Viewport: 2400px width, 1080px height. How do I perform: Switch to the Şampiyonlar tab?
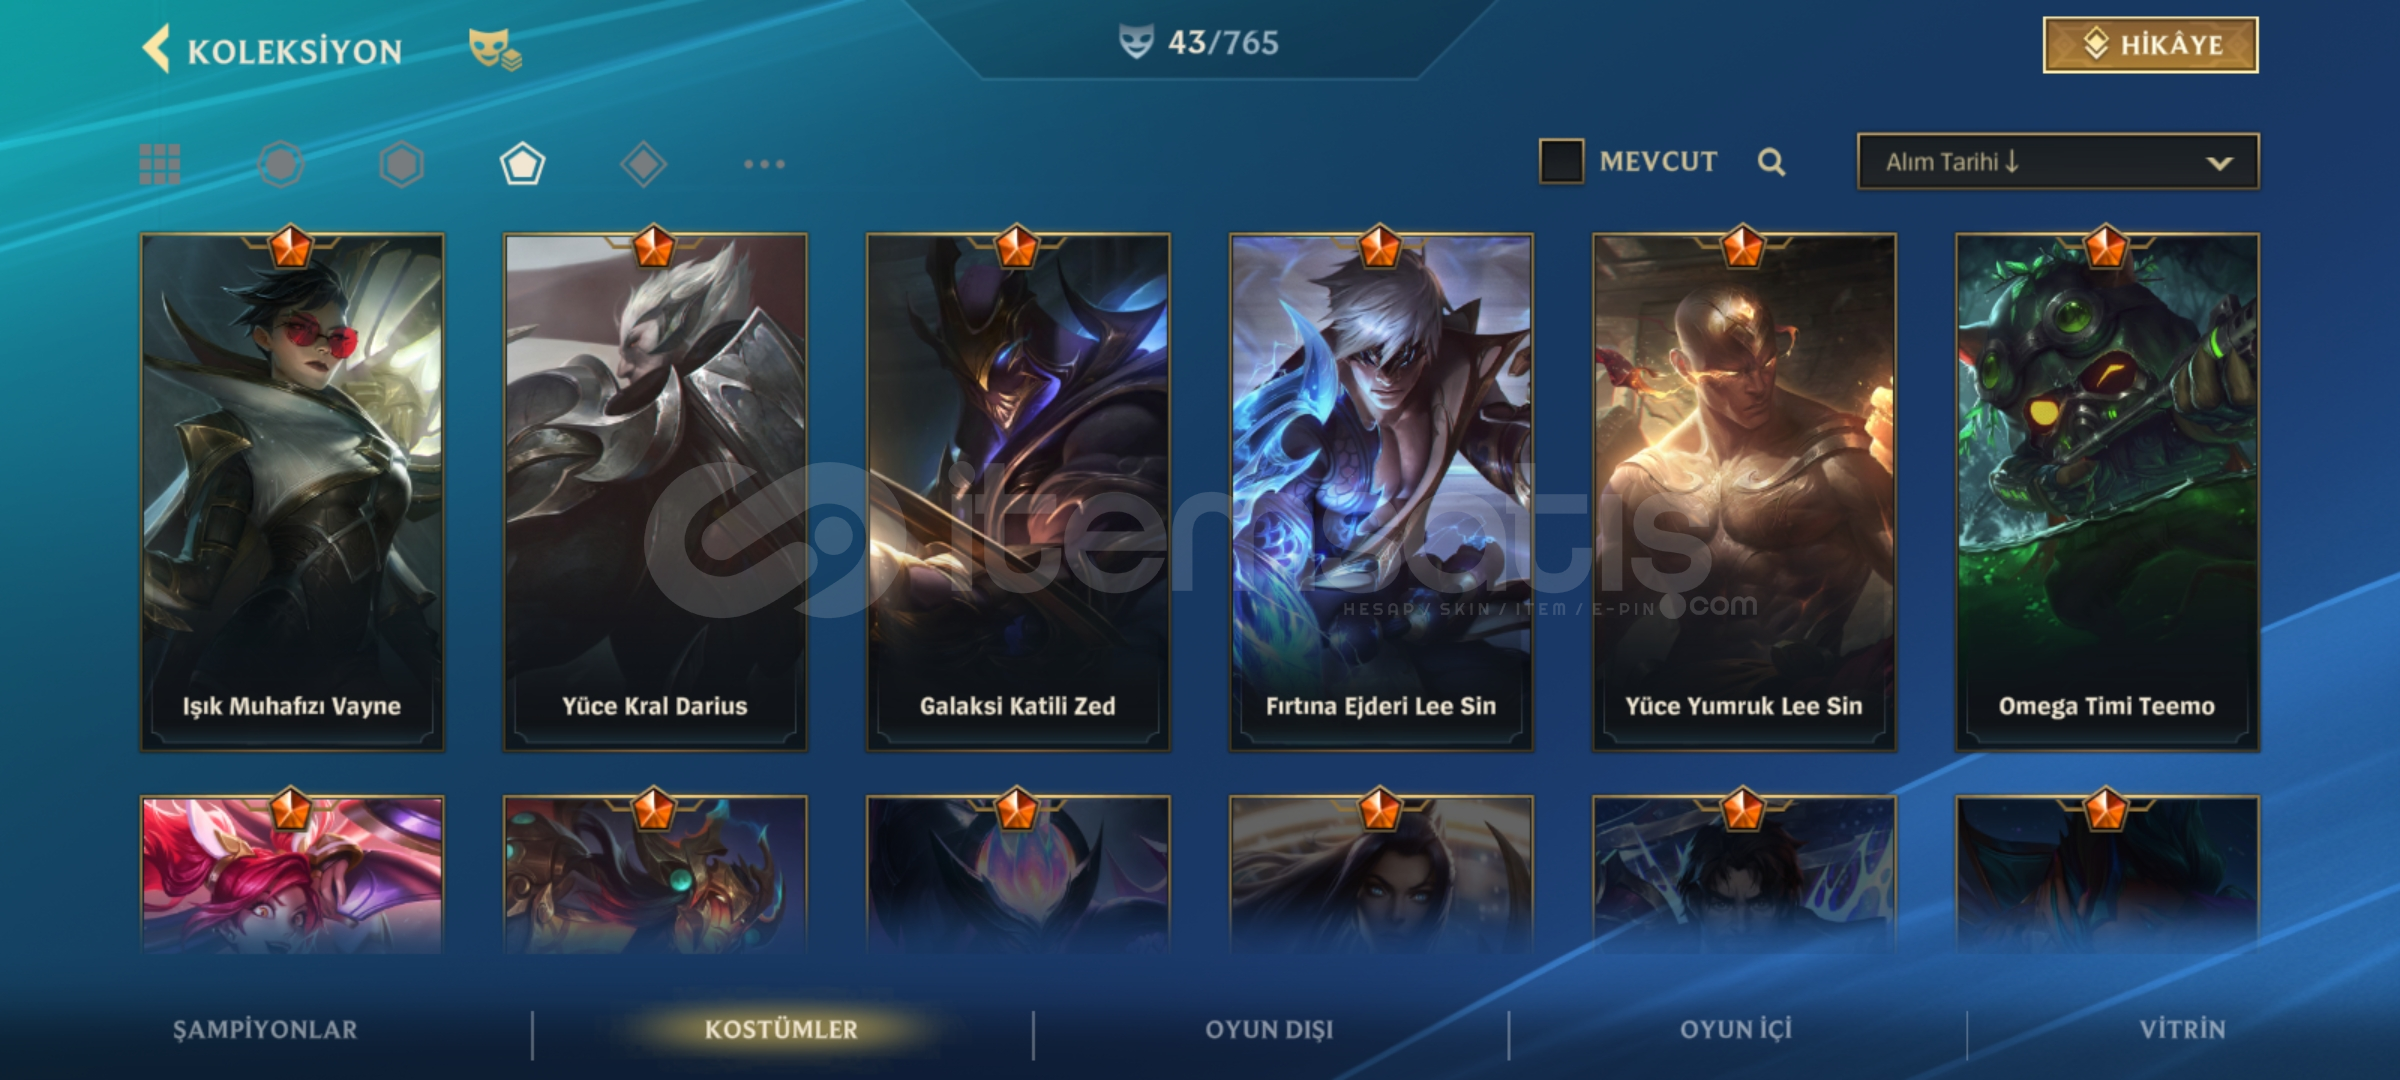click(265, 1030)
